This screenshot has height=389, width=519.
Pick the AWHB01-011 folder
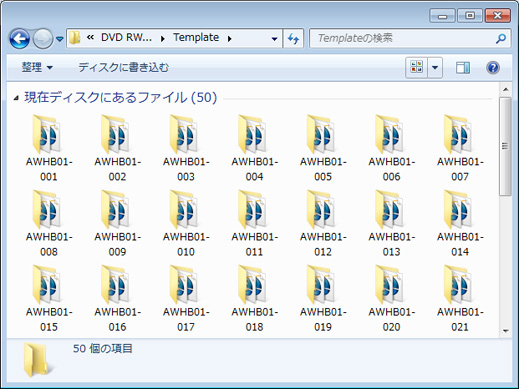[254, 223]
